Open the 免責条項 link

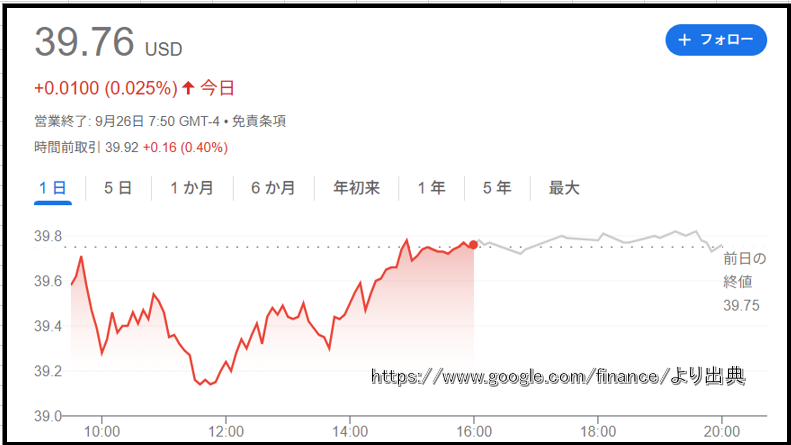point(260,121)
